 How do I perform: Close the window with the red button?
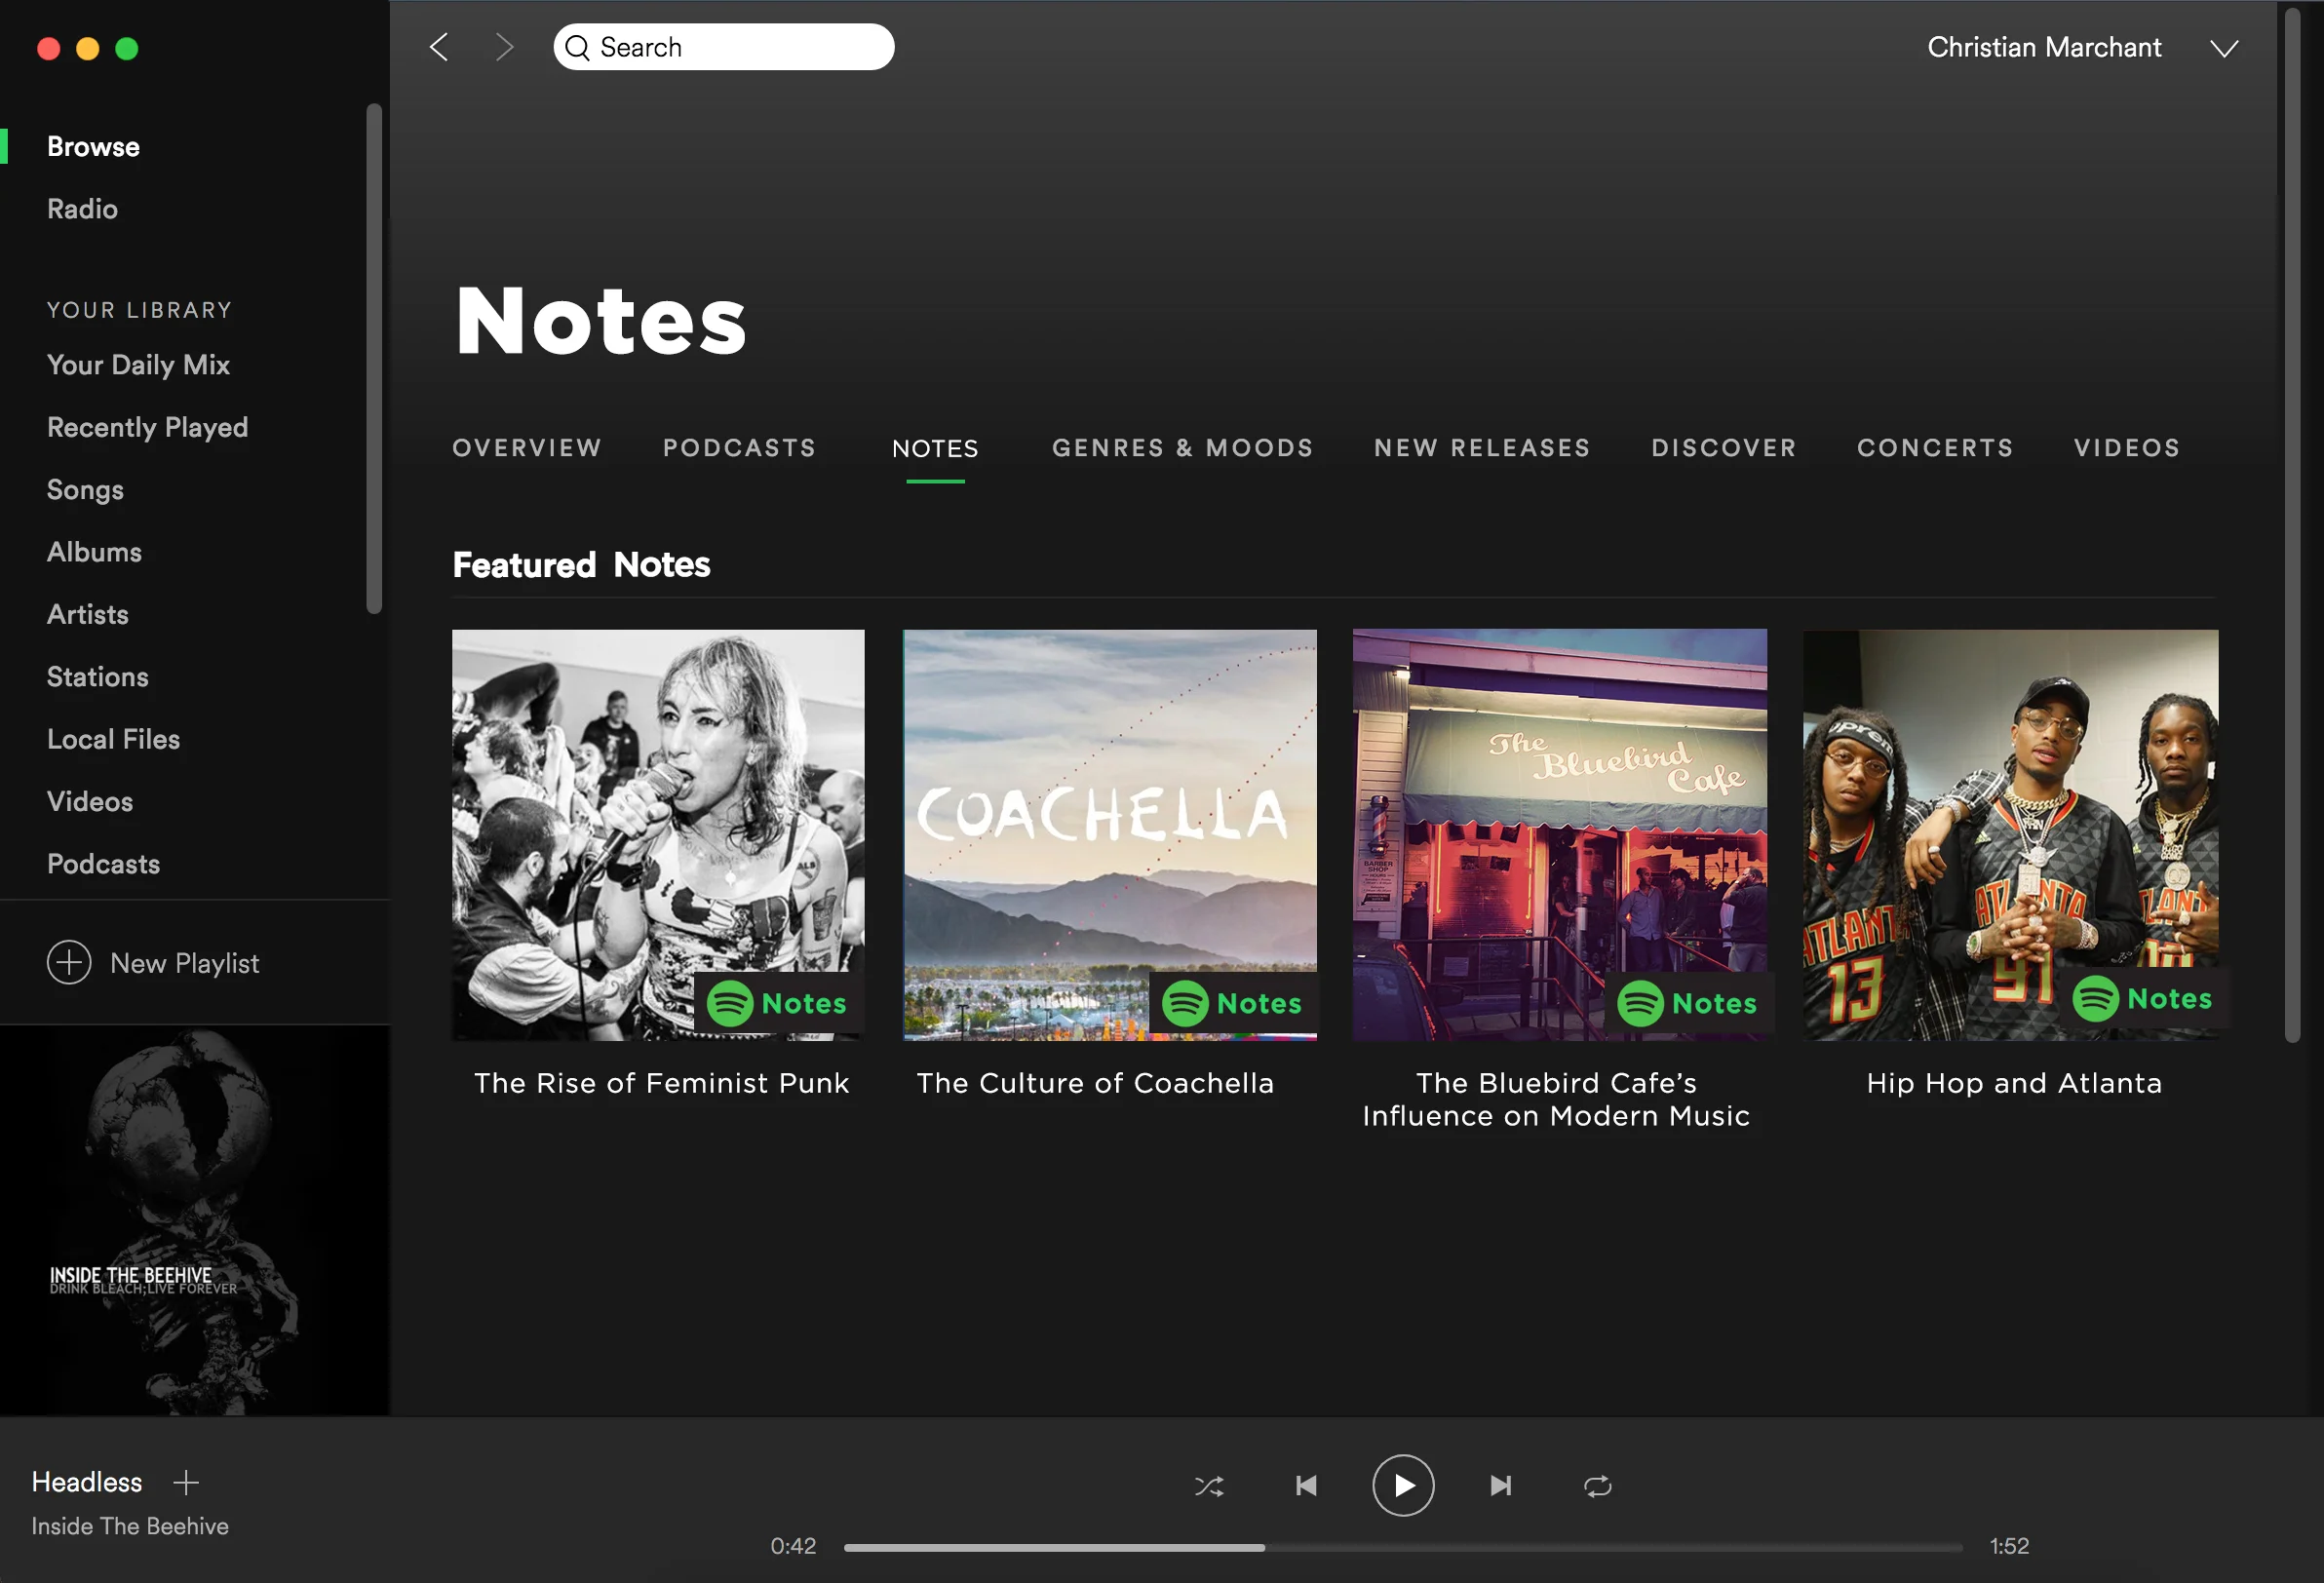(49, 48)
